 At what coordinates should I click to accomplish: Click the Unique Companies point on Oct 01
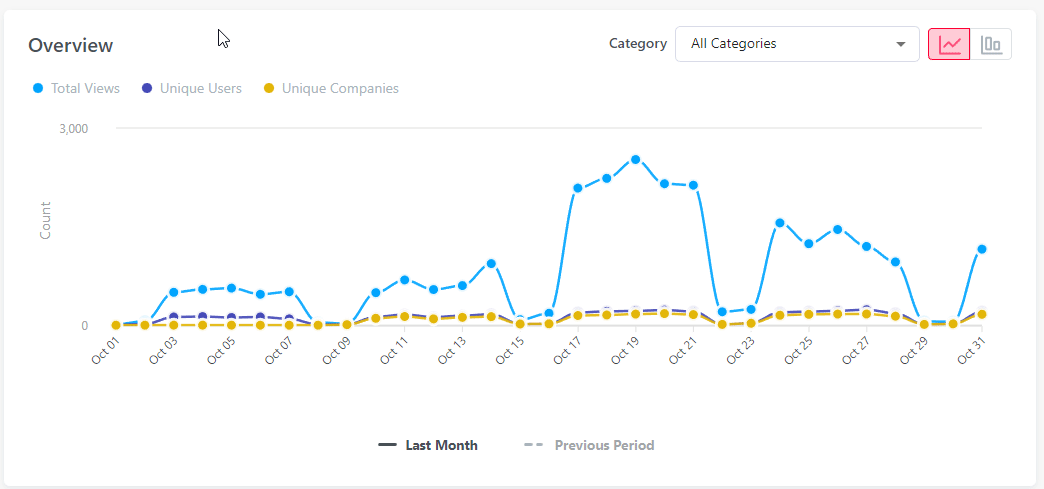click(x=116, y=325)
